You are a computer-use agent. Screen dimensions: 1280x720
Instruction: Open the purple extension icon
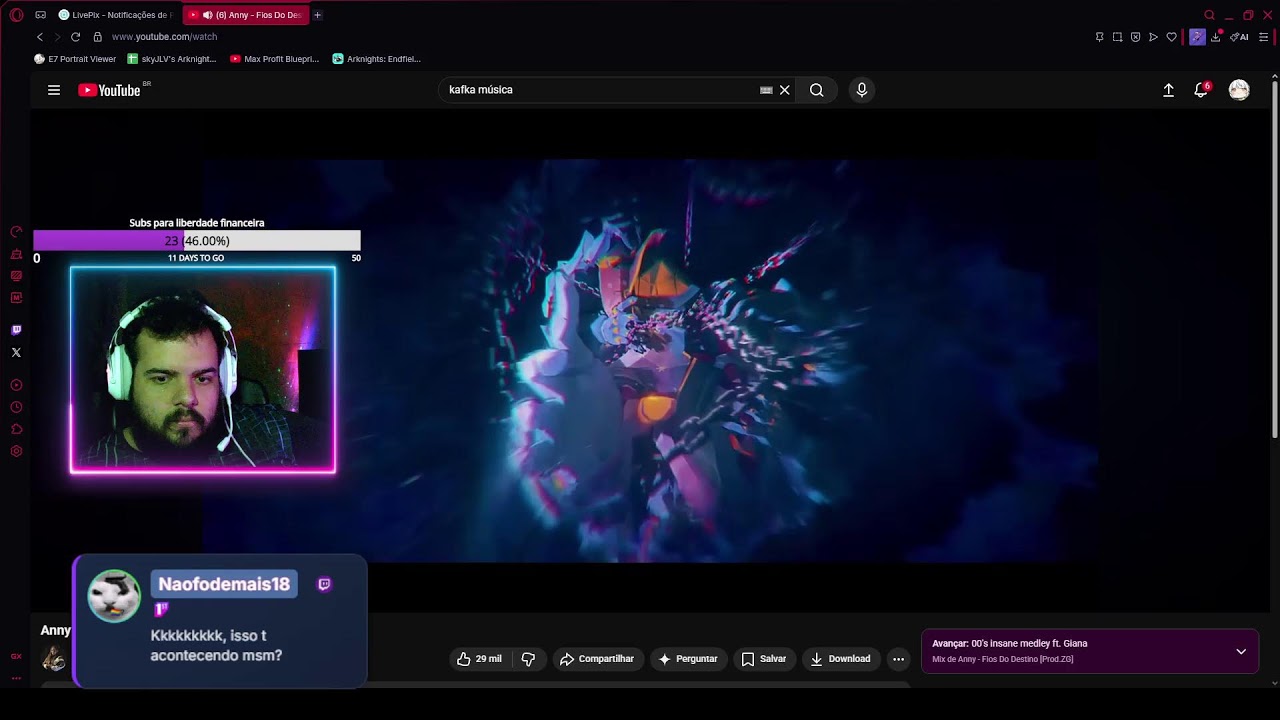pos(1197,37)
